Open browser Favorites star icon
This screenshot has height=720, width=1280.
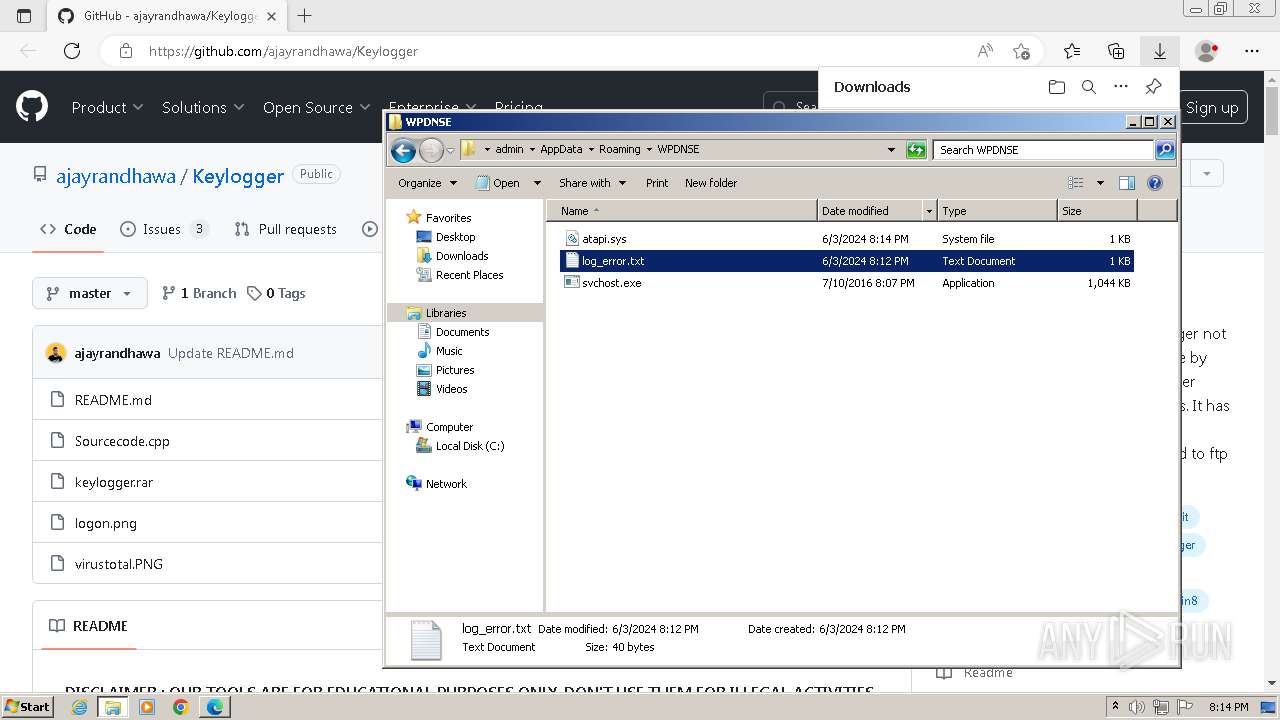(x=1072, y=51)
